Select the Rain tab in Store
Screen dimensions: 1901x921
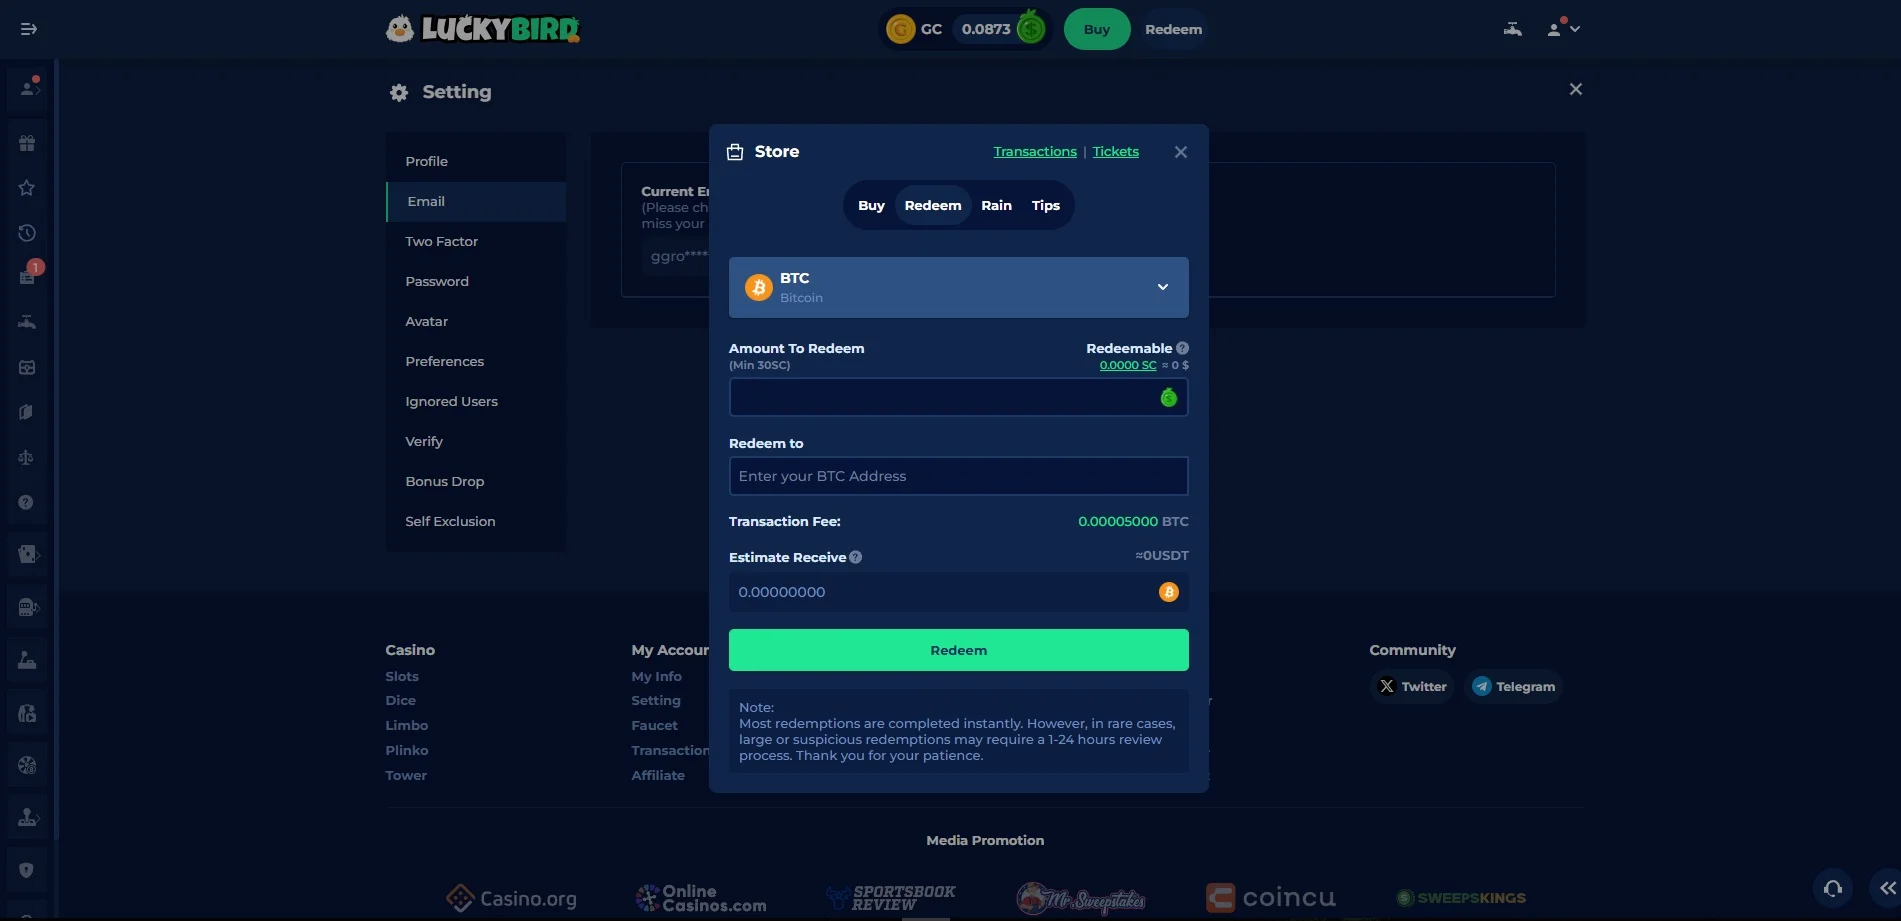tap(996, 205)
